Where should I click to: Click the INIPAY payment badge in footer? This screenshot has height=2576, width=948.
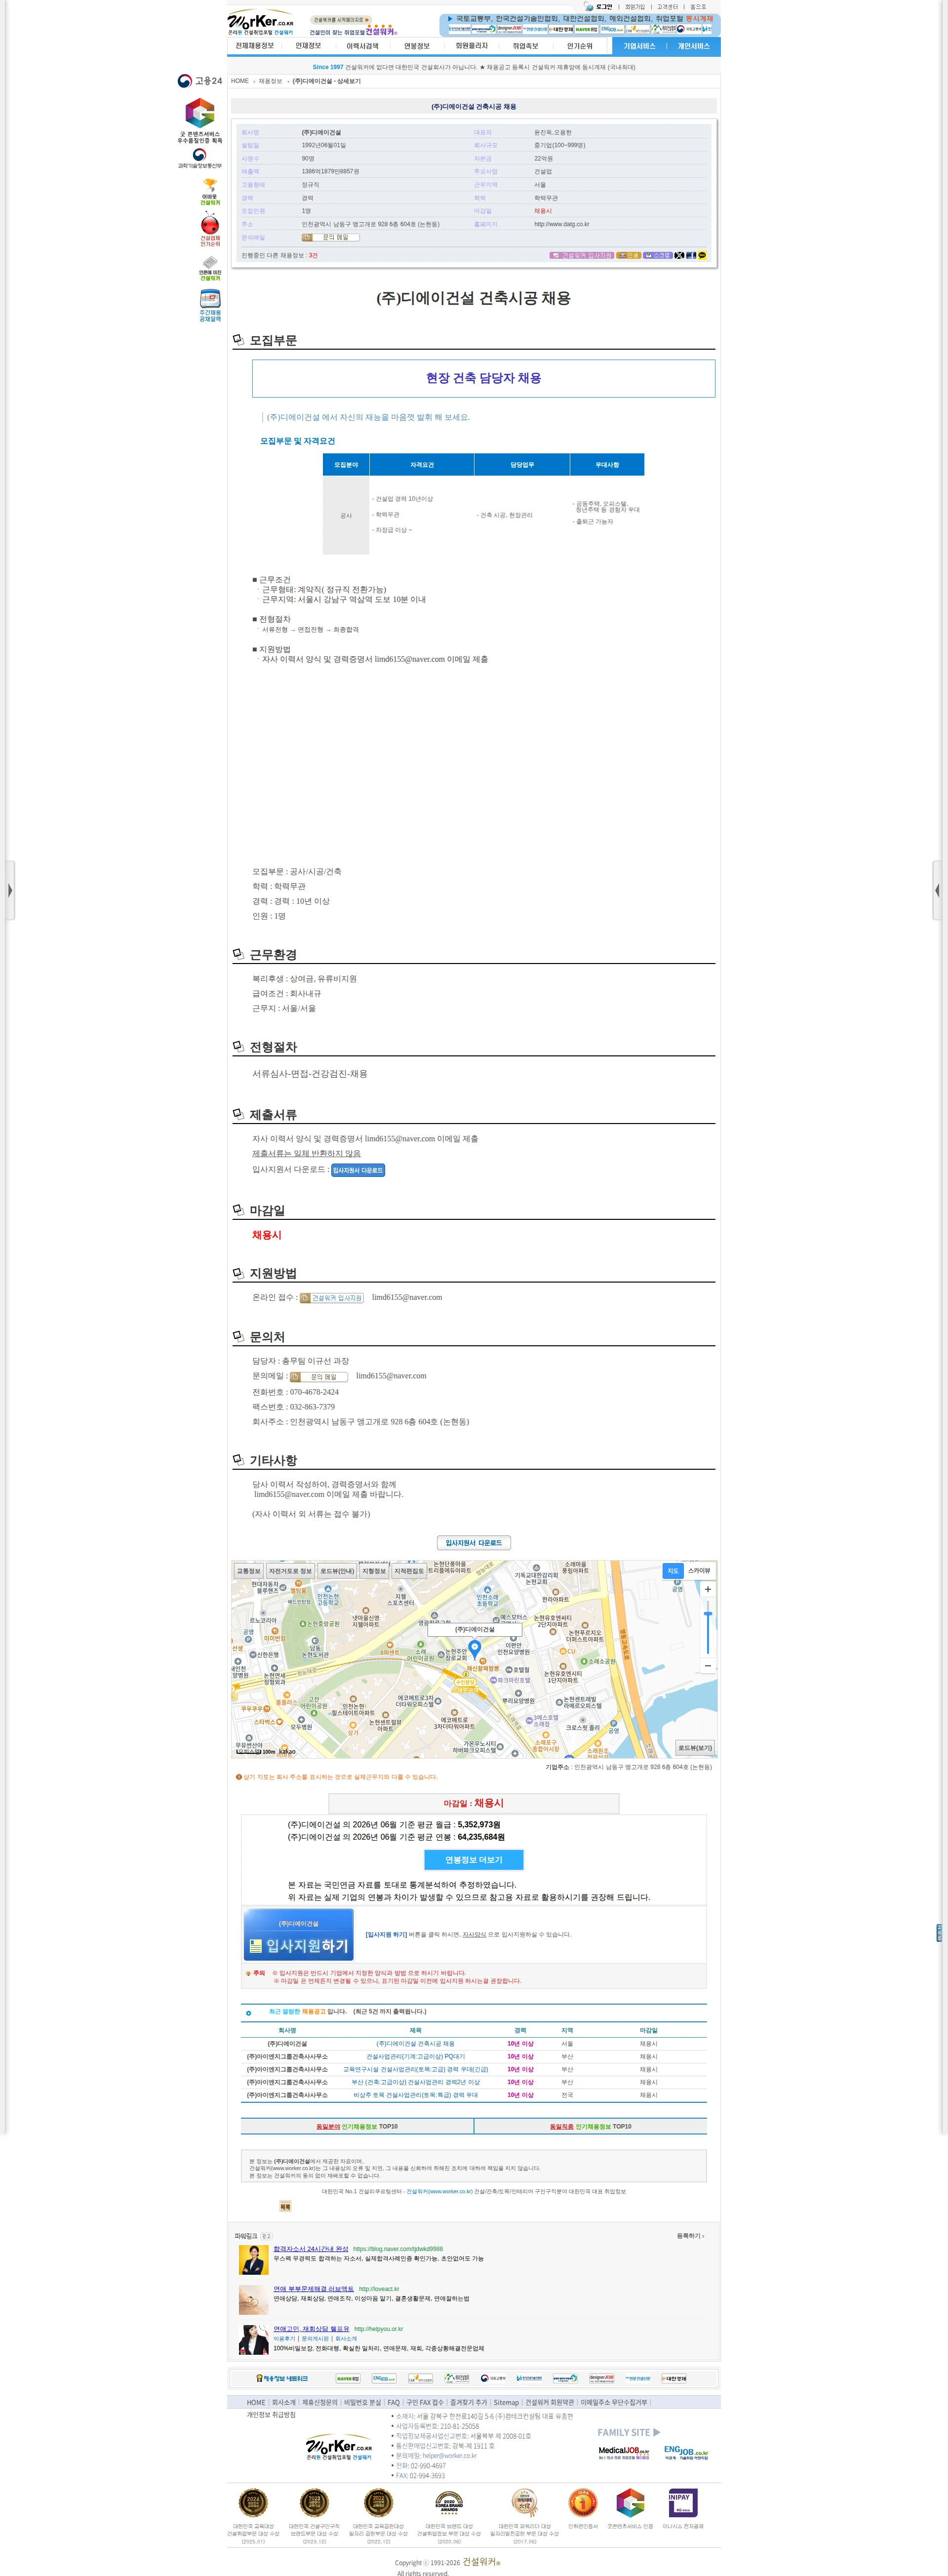(683, 2502)
